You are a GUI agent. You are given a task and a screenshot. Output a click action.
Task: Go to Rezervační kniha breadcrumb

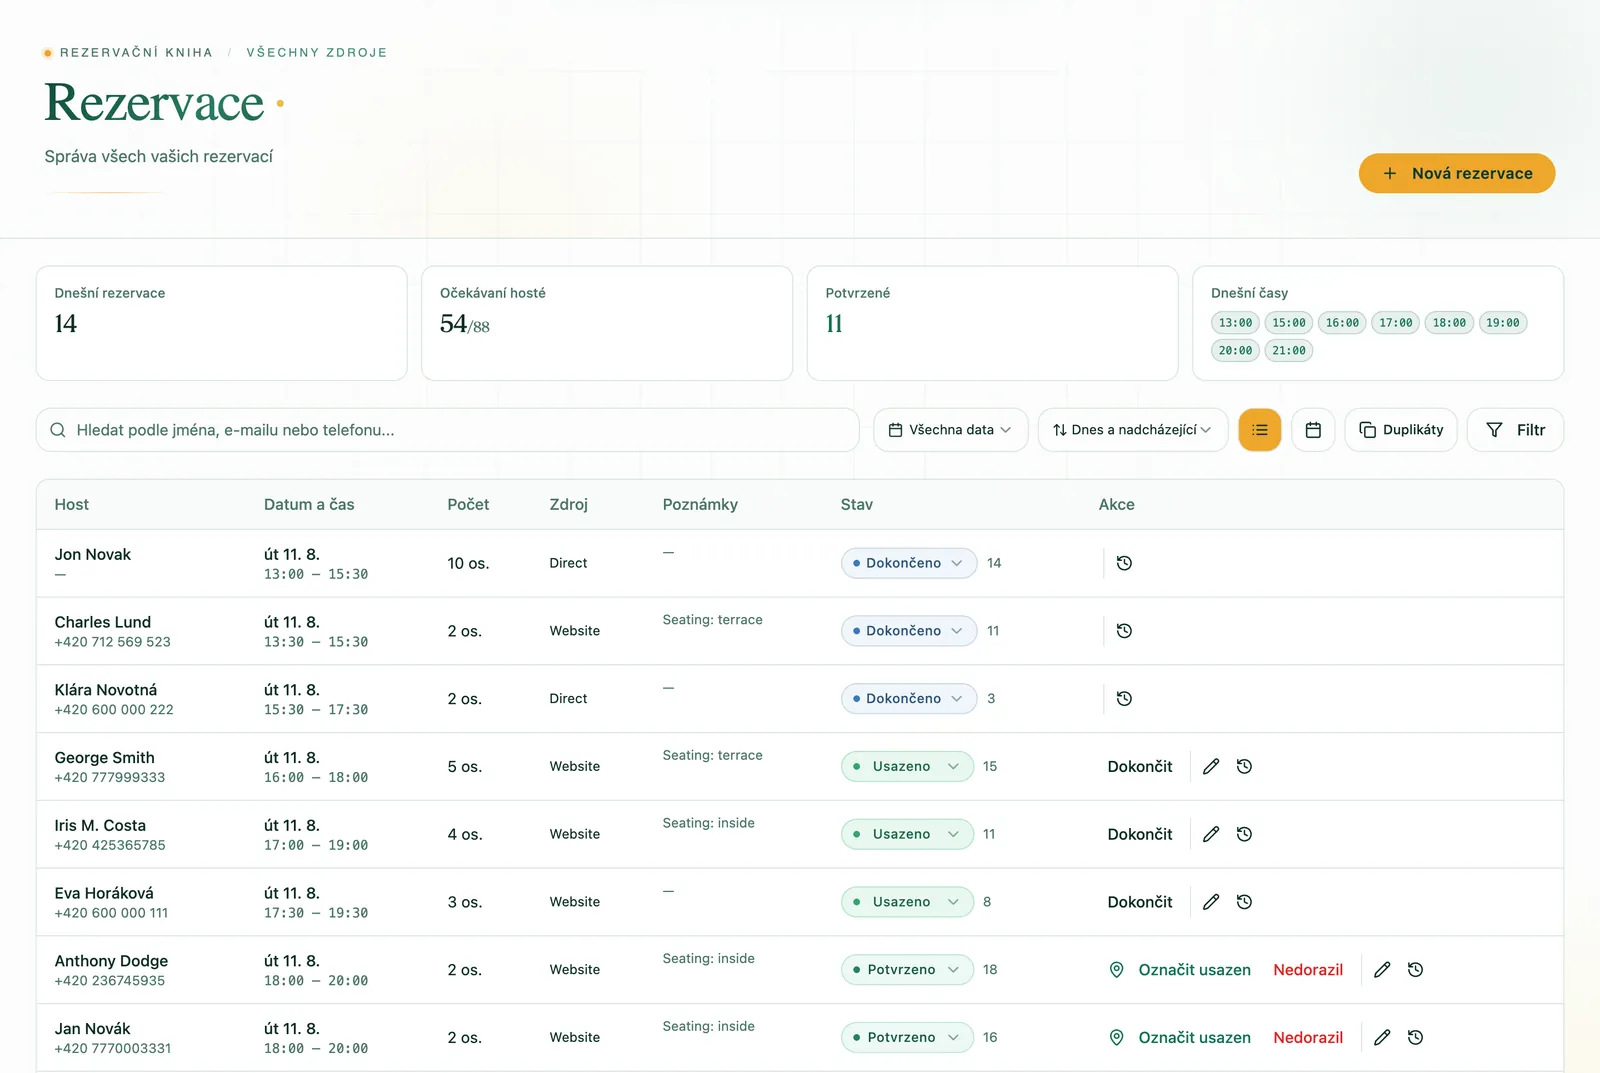pyautogui.click(x=136, y=53)
